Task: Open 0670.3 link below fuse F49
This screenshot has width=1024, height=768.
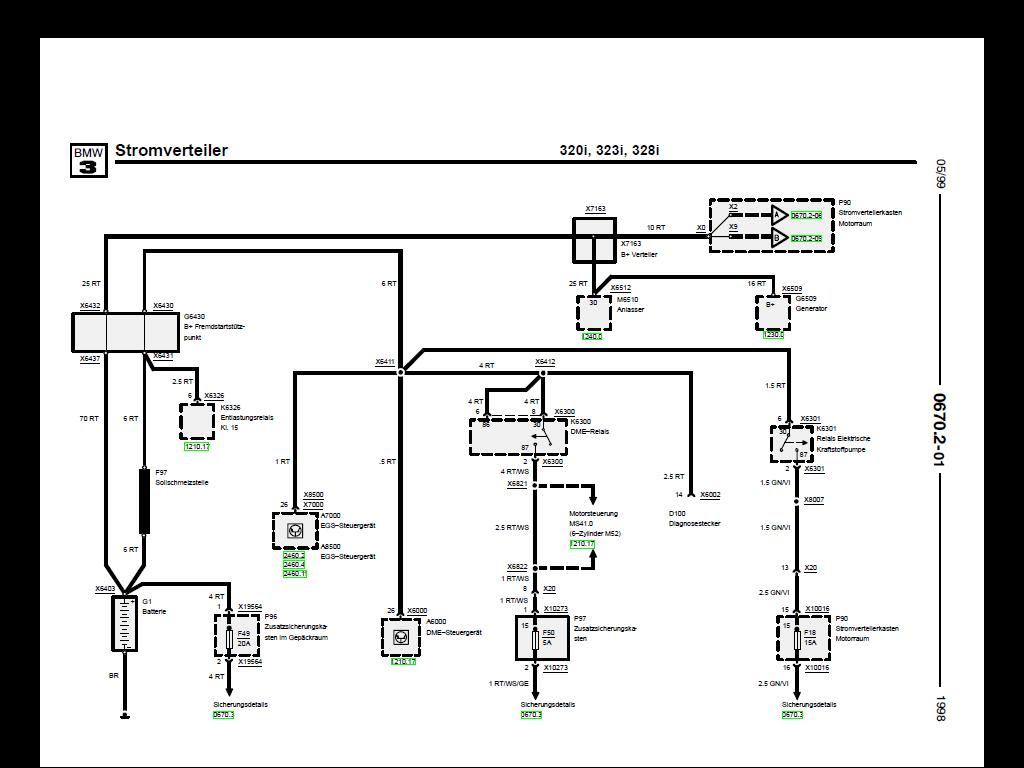Action: pyautogui.click(x=223, y=715)
